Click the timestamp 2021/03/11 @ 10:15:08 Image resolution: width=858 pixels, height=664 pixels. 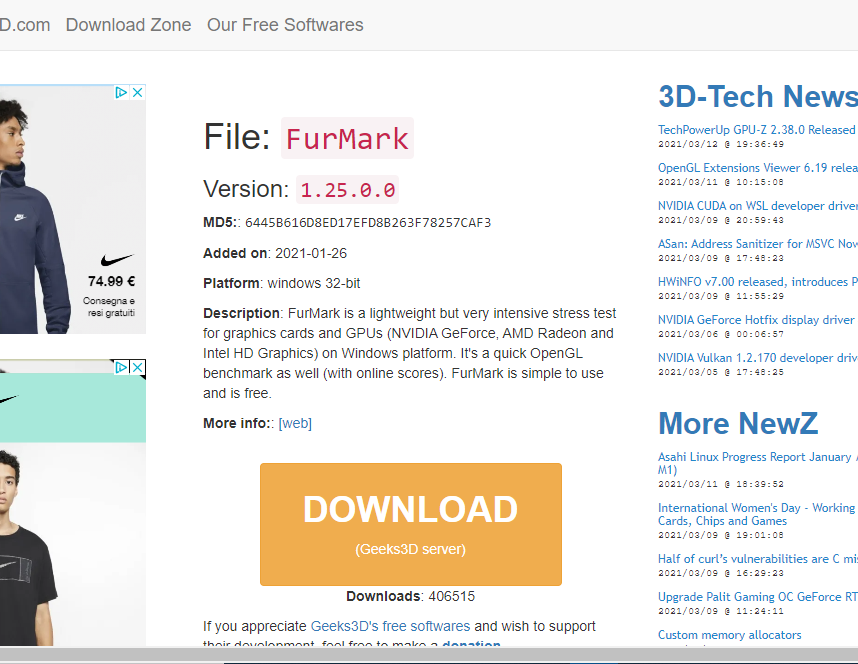click(x=721, y=182)
